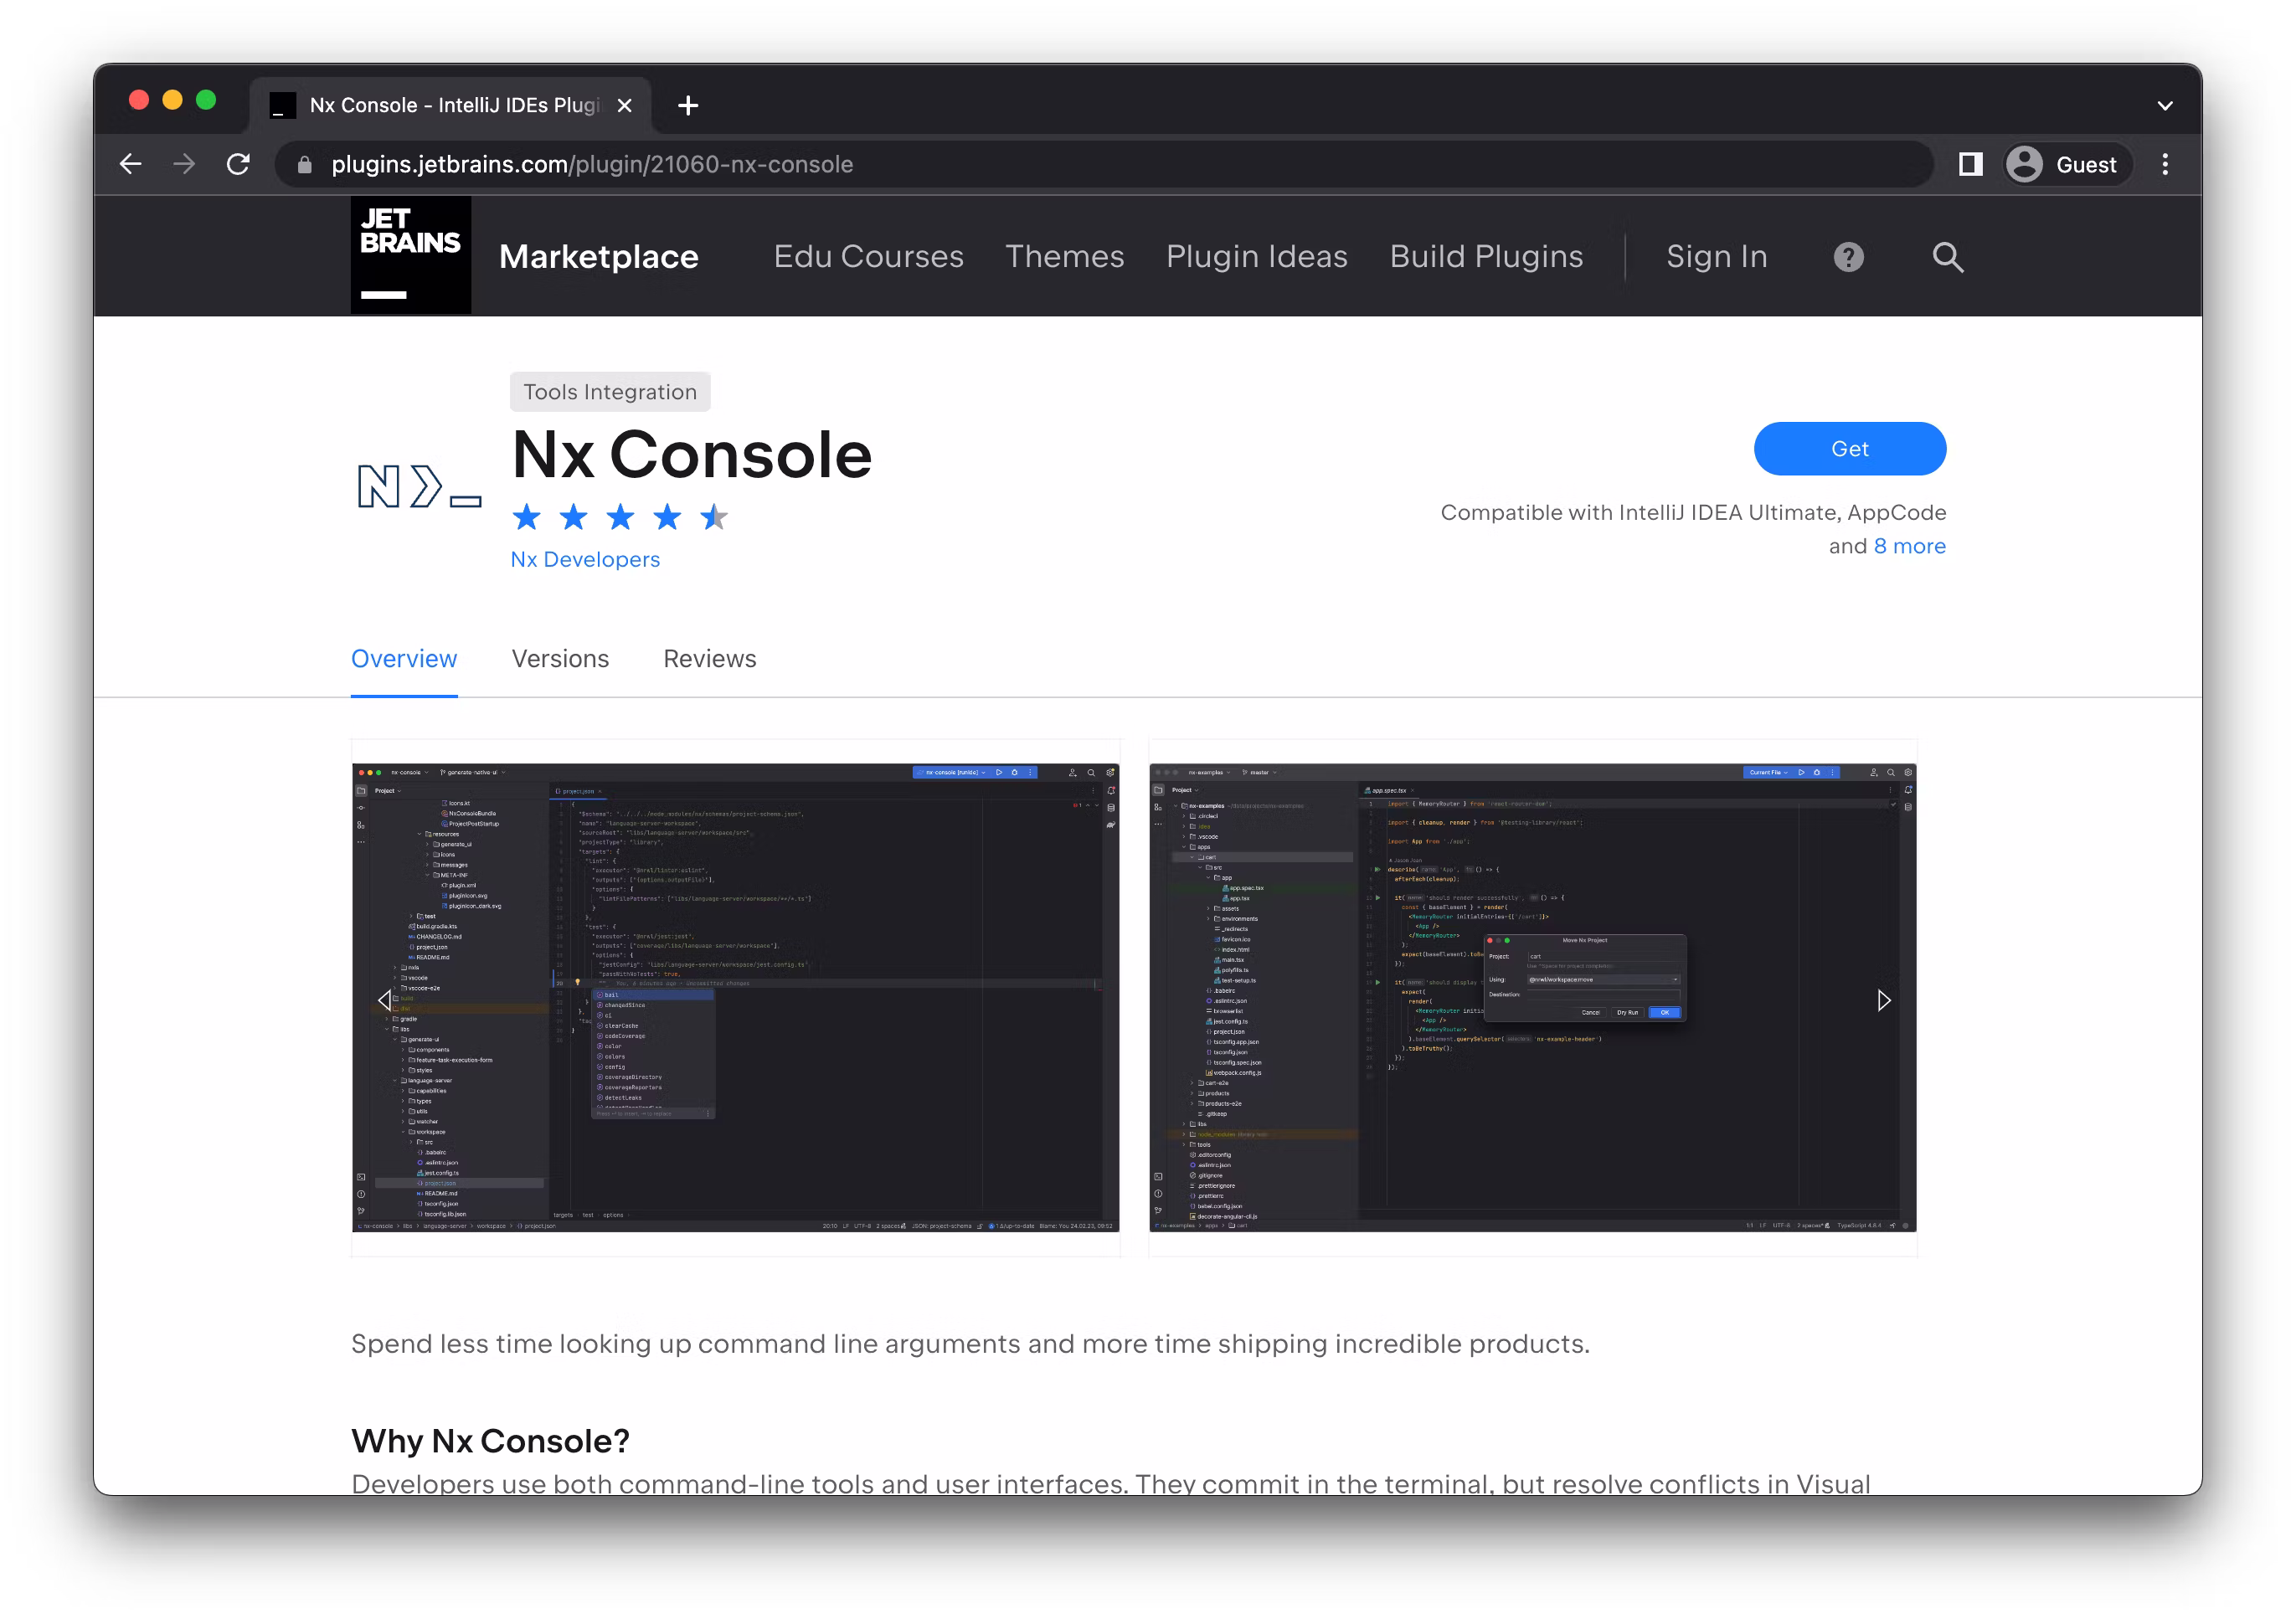
Task: Click the browser back arrow
Action: [x=131, y=164]
